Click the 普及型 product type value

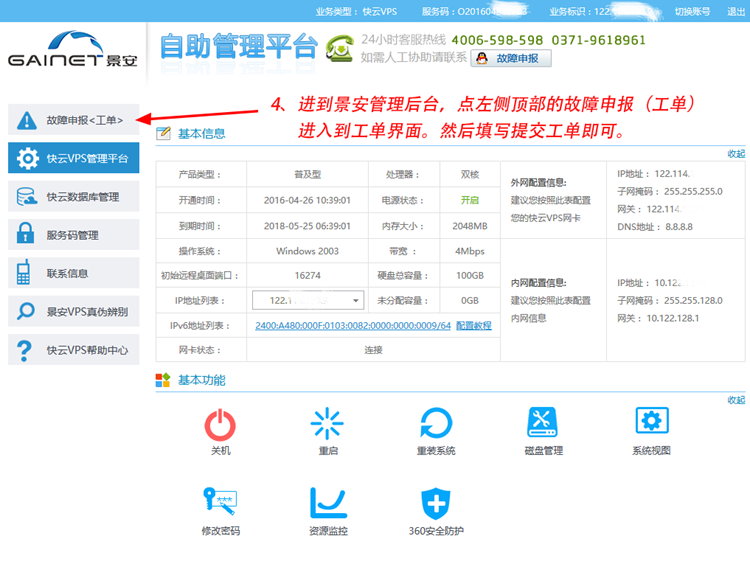[x=307, y=174]
